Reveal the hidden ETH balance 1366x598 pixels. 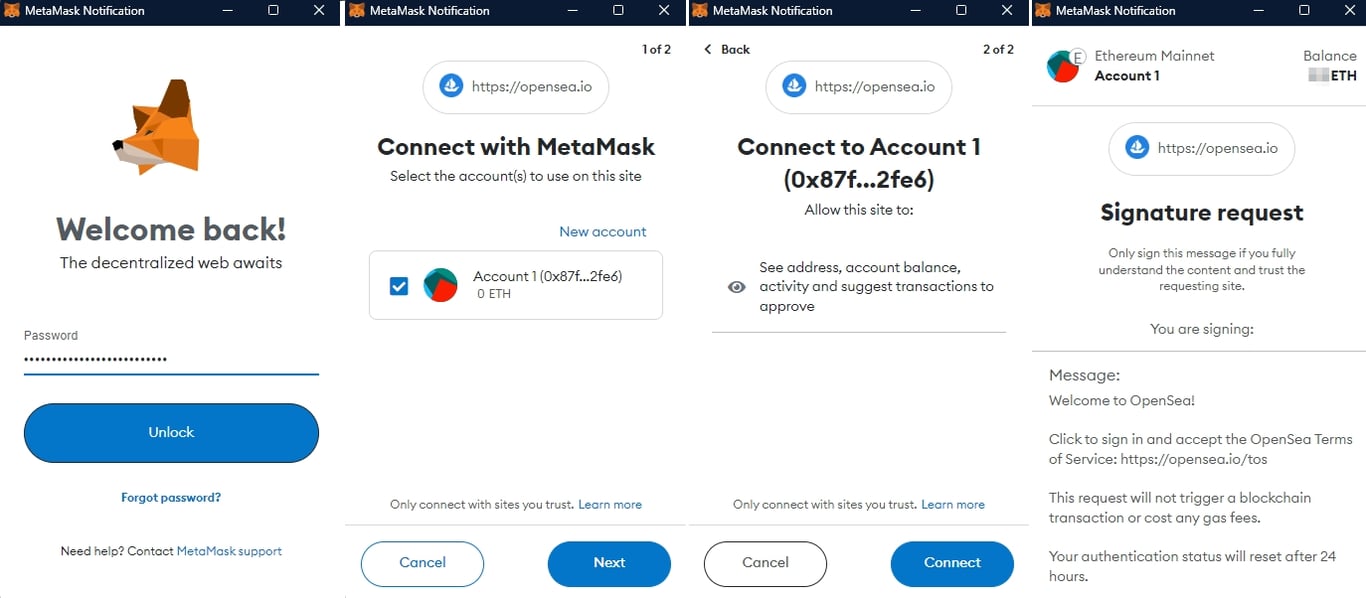[1318, 73]
